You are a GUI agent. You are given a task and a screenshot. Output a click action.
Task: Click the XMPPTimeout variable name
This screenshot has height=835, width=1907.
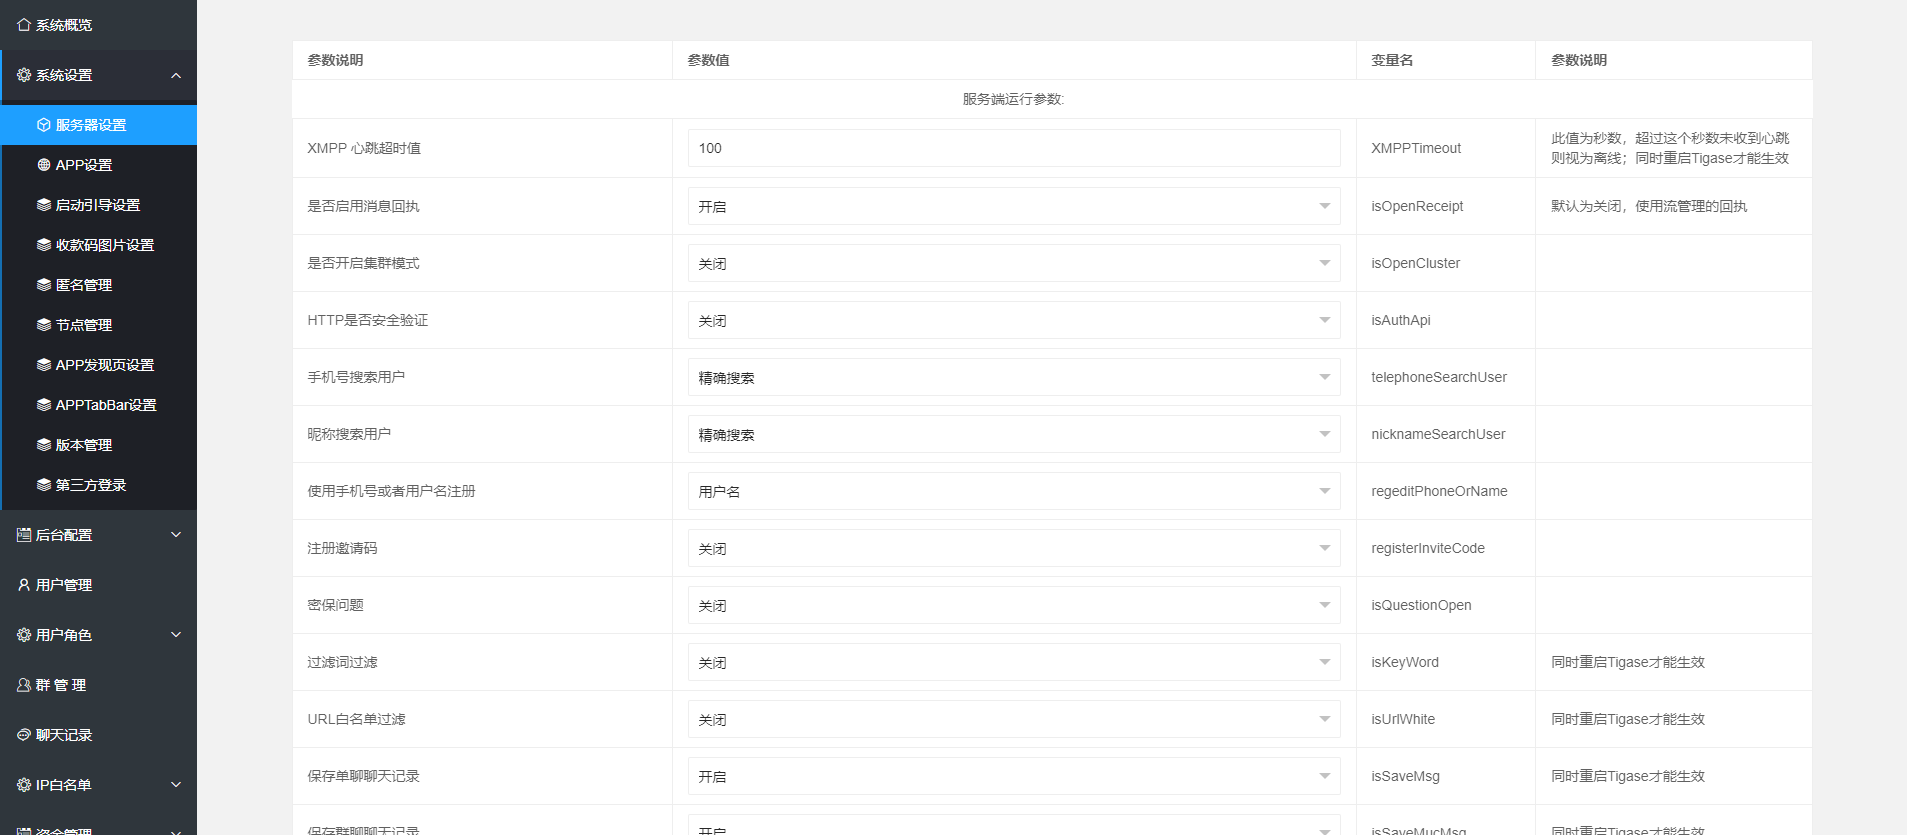1416,148
